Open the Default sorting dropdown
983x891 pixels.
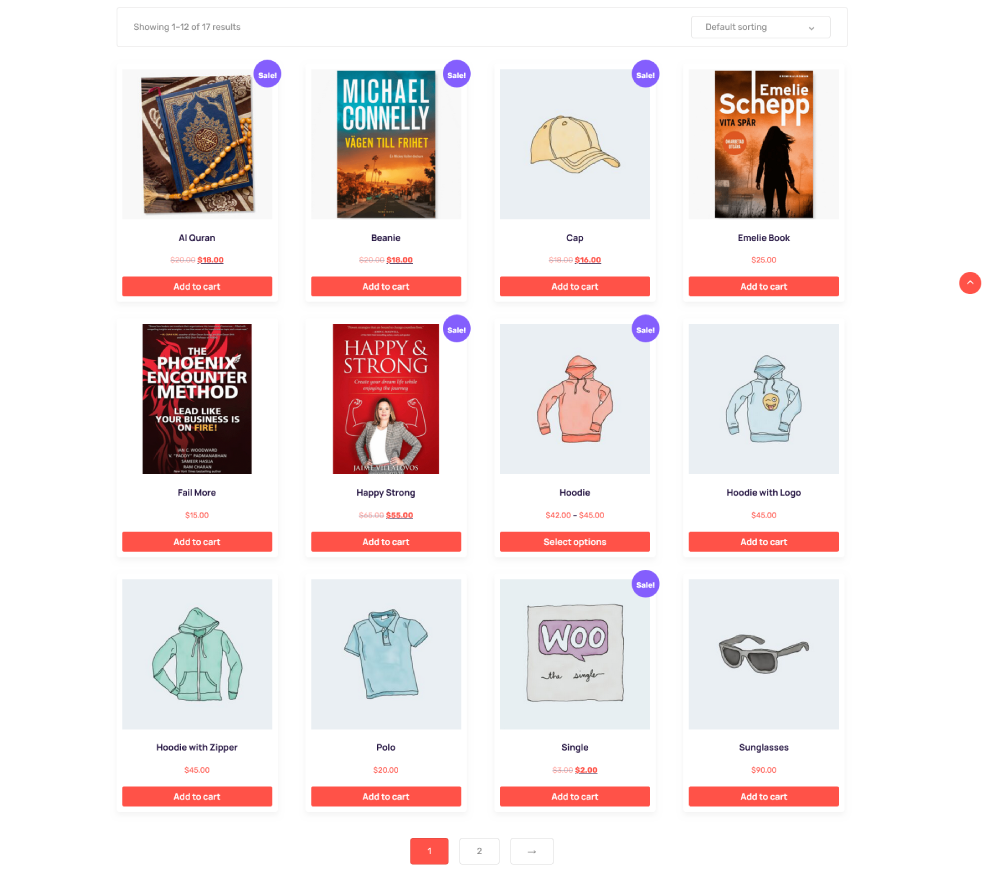pyautogui.click(x=760, y=27)
